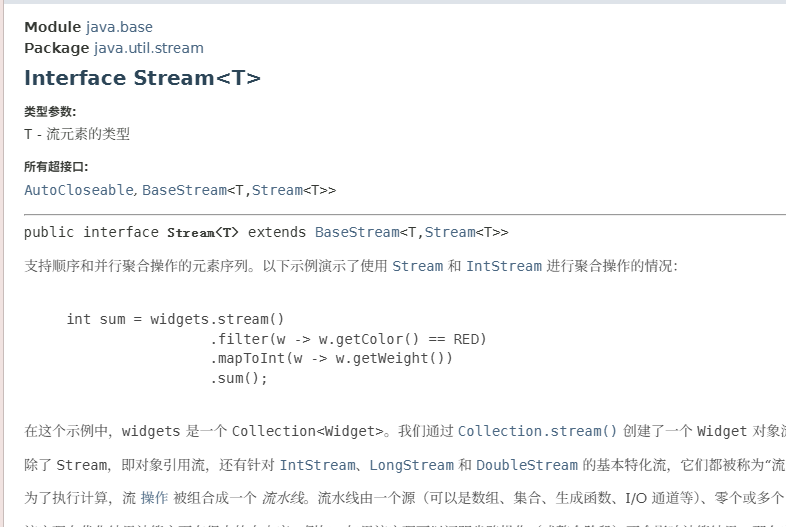Click the Stream link after extends BaseStream<T,
786x527 pixels.
(450, 232)
